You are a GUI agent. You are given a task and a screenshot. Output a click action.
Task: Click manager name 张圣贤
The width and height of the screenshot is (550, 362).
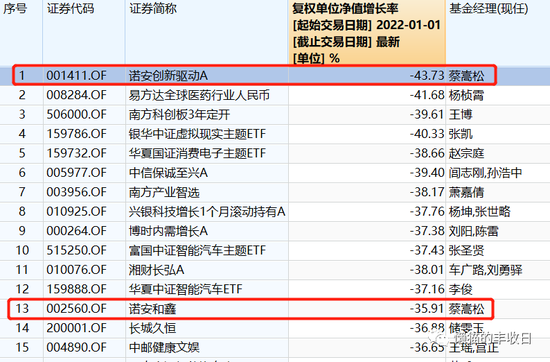tap(467, 250)
